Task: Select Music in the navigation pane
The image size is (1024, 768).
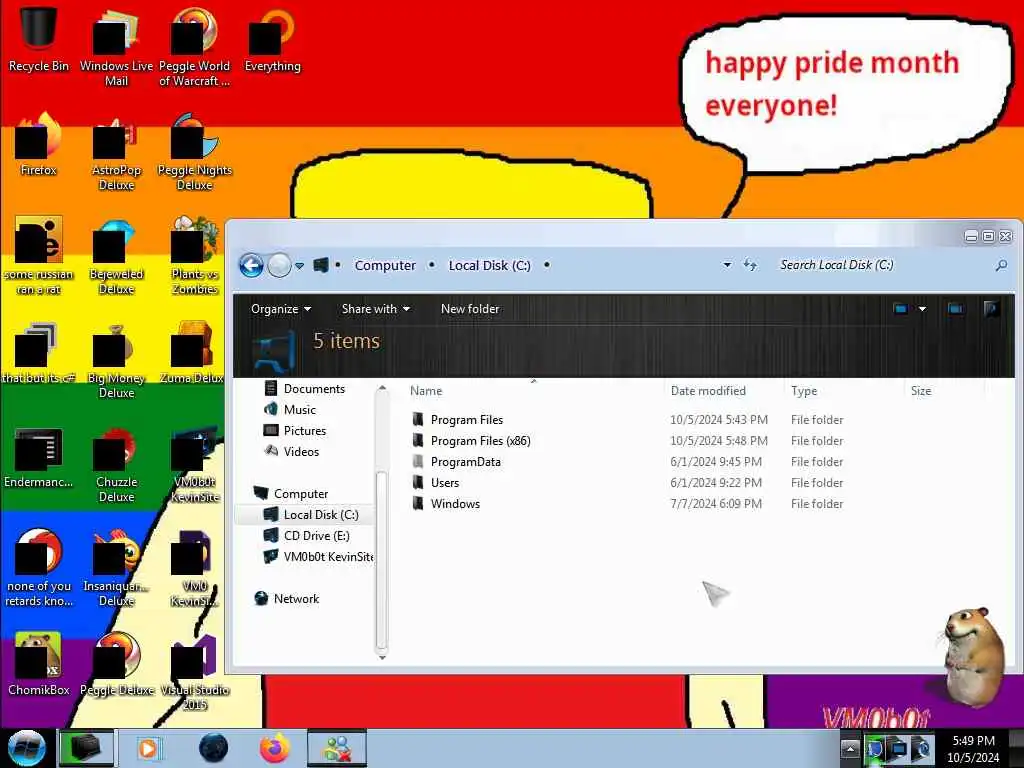Action: pos(291,409)
